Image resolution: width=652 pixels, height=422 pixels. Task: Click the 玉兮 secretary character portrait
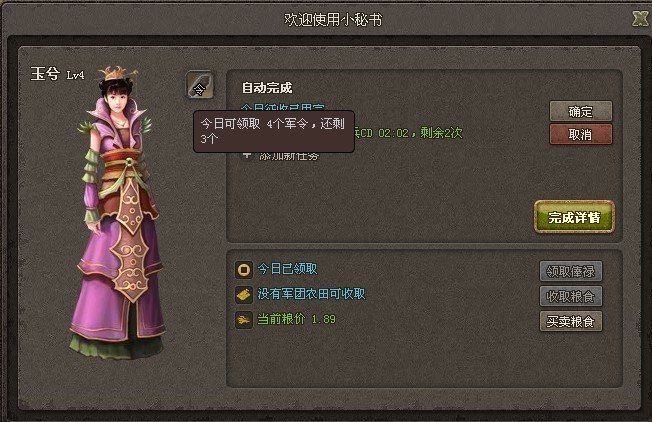pos(119,212)
